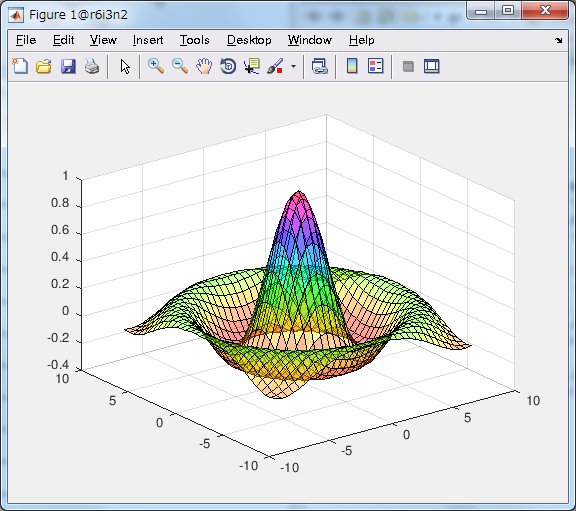This screenshot has height=511, width=576.
Task: Toggle the Data Cursor tool
Action: (x=252, y=66)
